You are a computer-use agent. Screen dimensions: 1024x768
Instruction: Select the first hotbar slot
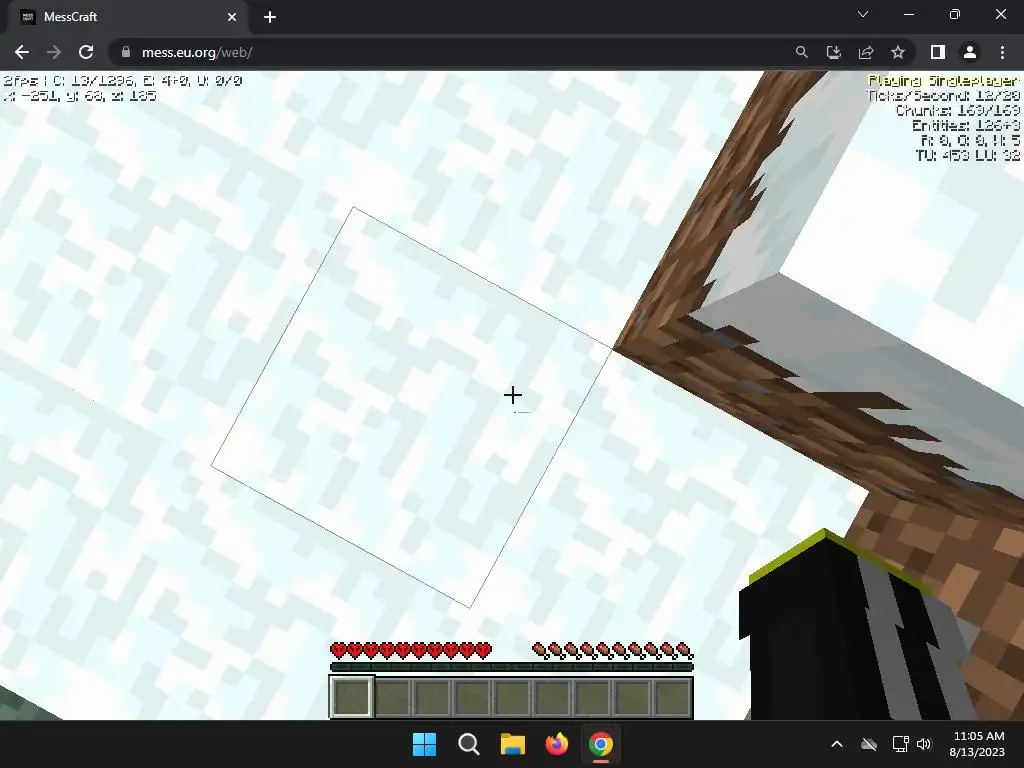tap(352, 697)
